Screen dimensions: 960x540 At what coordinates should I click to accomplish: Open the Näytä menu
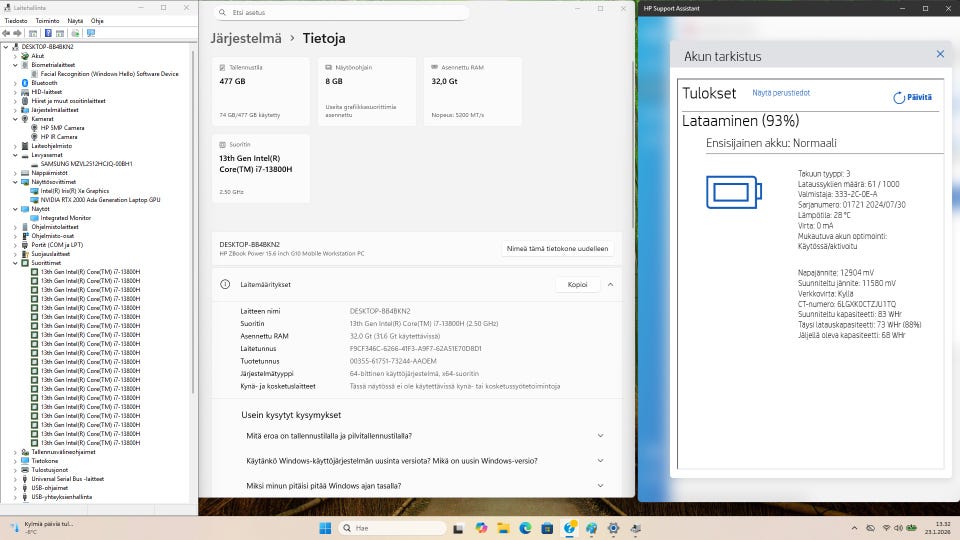point(75,21)
